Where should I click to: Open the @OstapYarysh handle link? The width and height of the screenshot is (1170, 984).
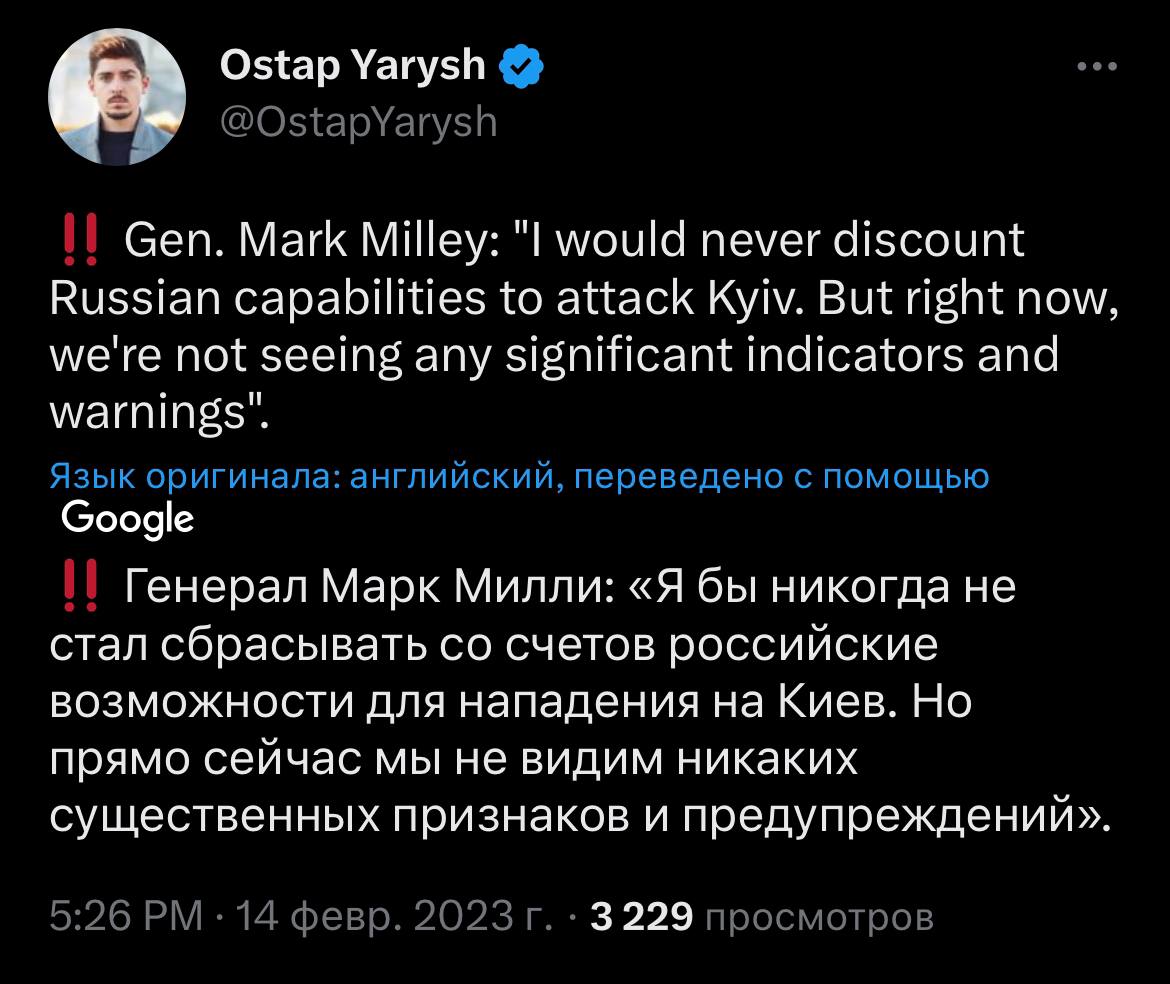356,121
